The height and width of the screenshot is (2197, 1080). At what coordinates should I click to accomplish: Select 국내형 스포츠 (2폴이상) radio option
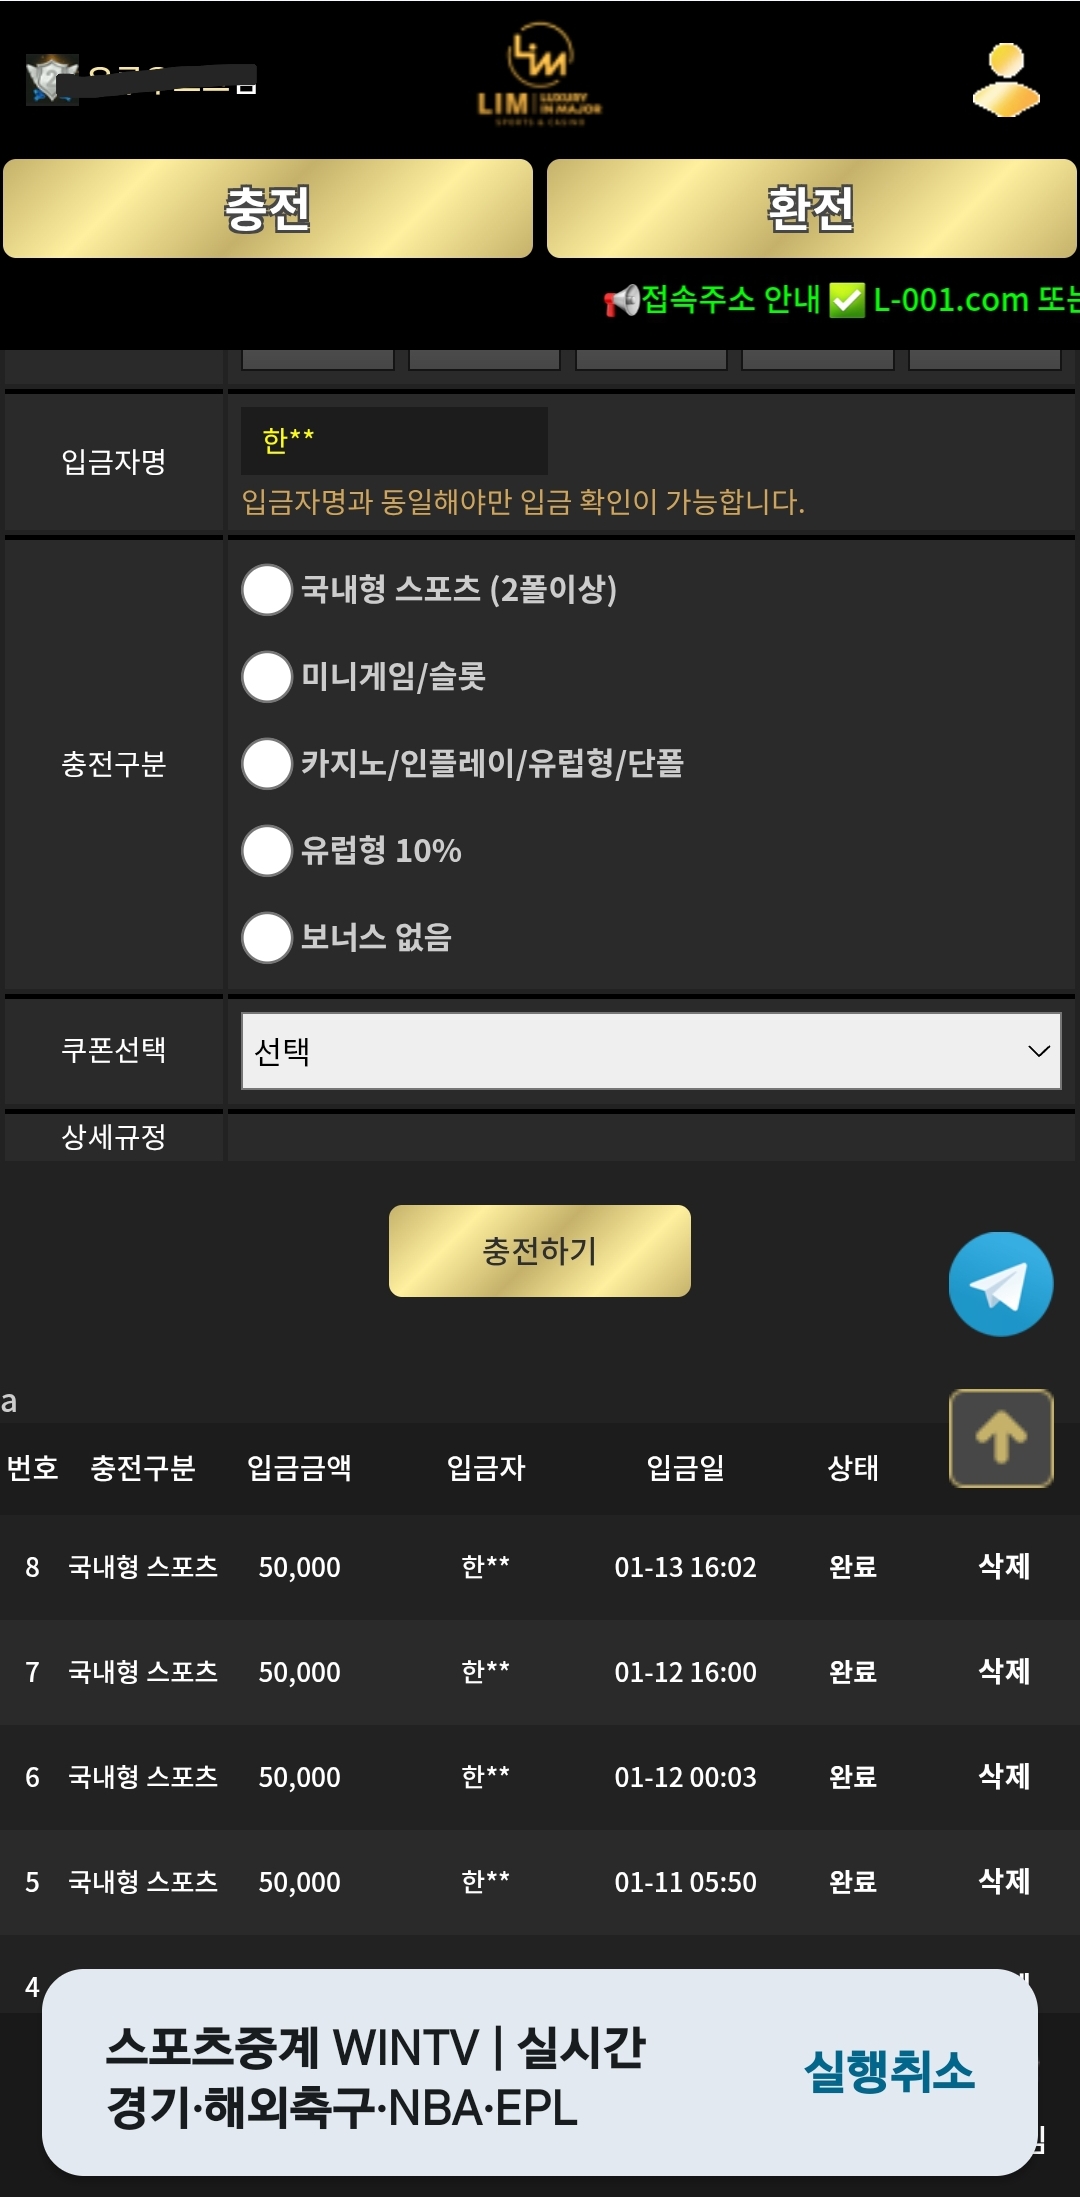tap(267, 590)
